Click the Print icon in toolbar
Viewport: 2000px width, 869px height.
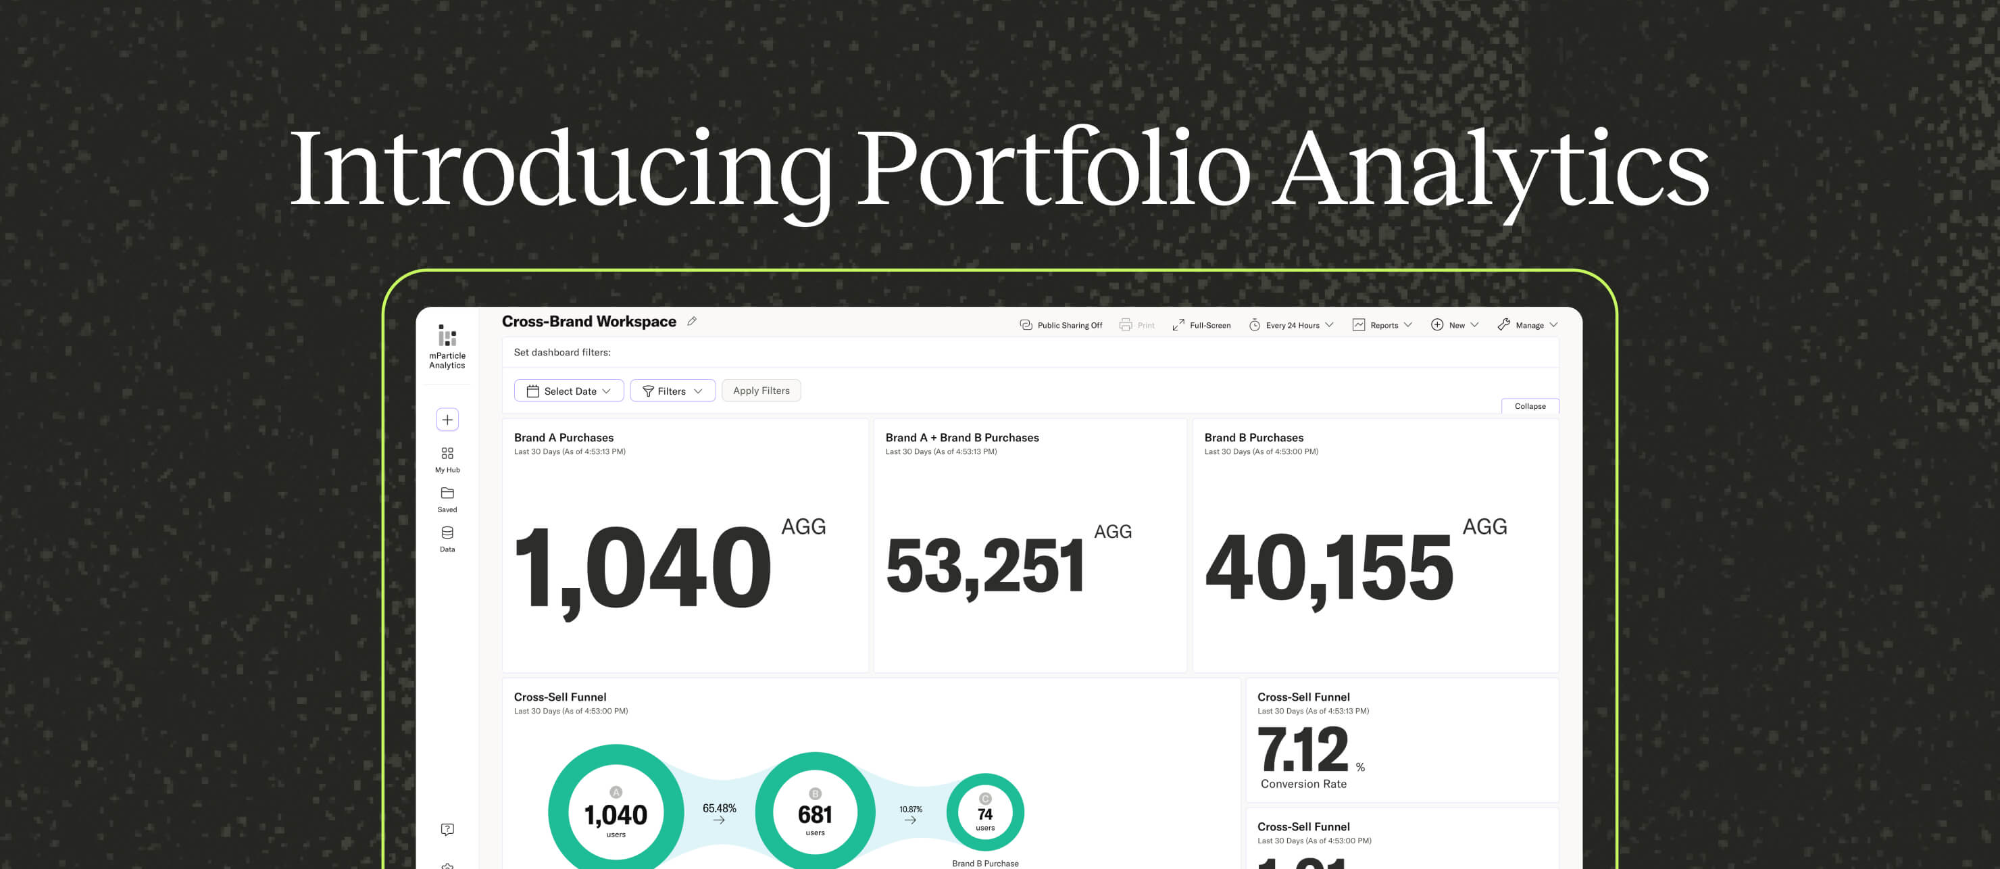pos(1136,325)
